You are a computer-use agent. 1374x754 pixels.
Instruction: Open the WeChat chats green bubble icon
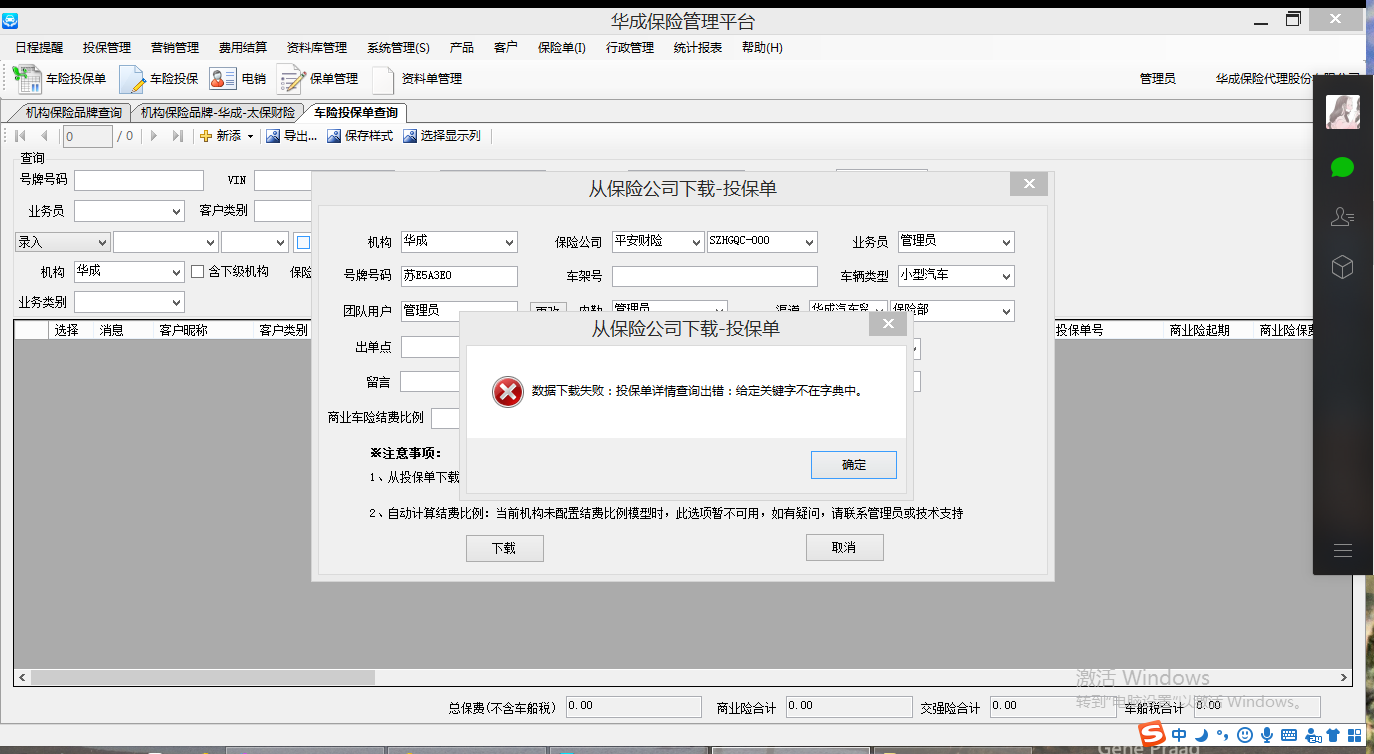(1342, 167)
